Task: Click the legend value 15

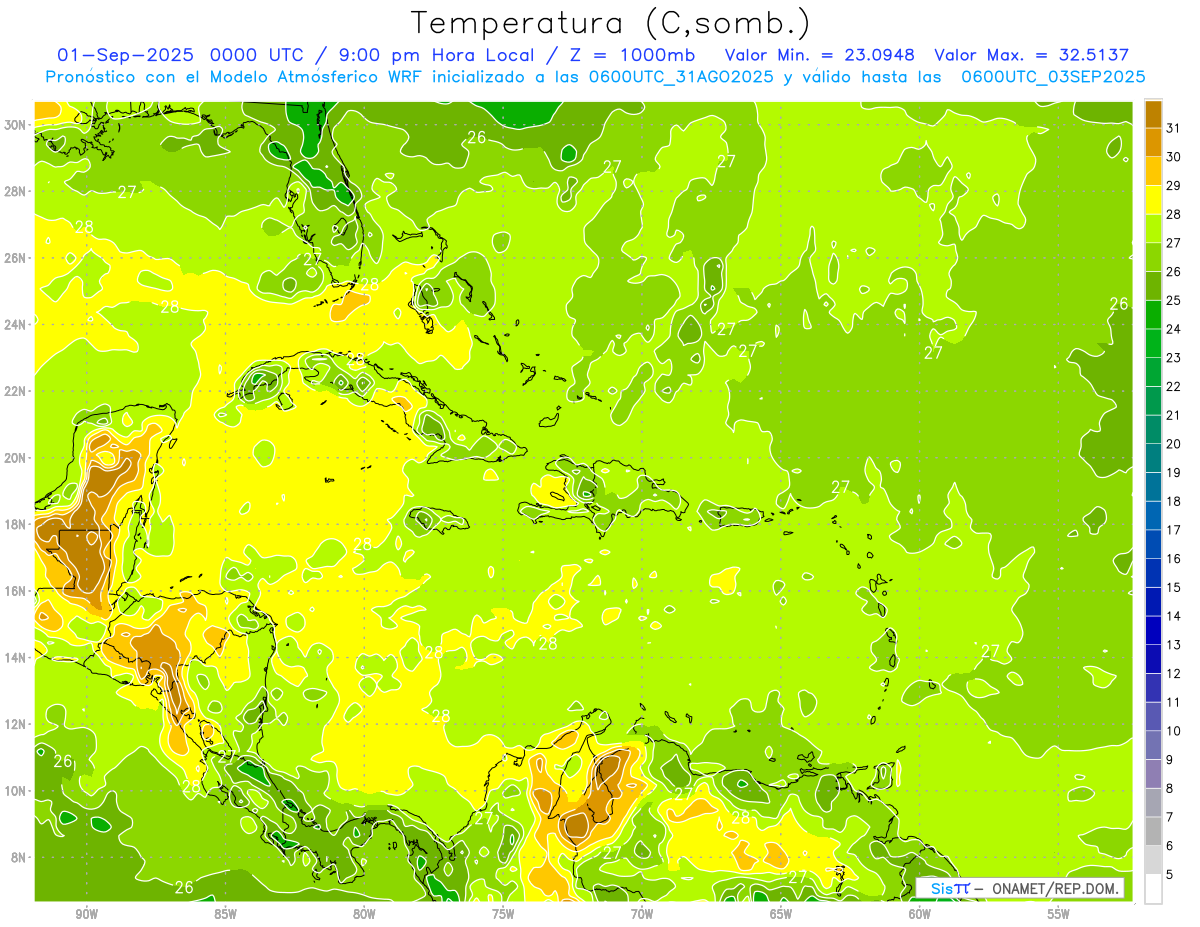Action: click(x=1174, y=588)
